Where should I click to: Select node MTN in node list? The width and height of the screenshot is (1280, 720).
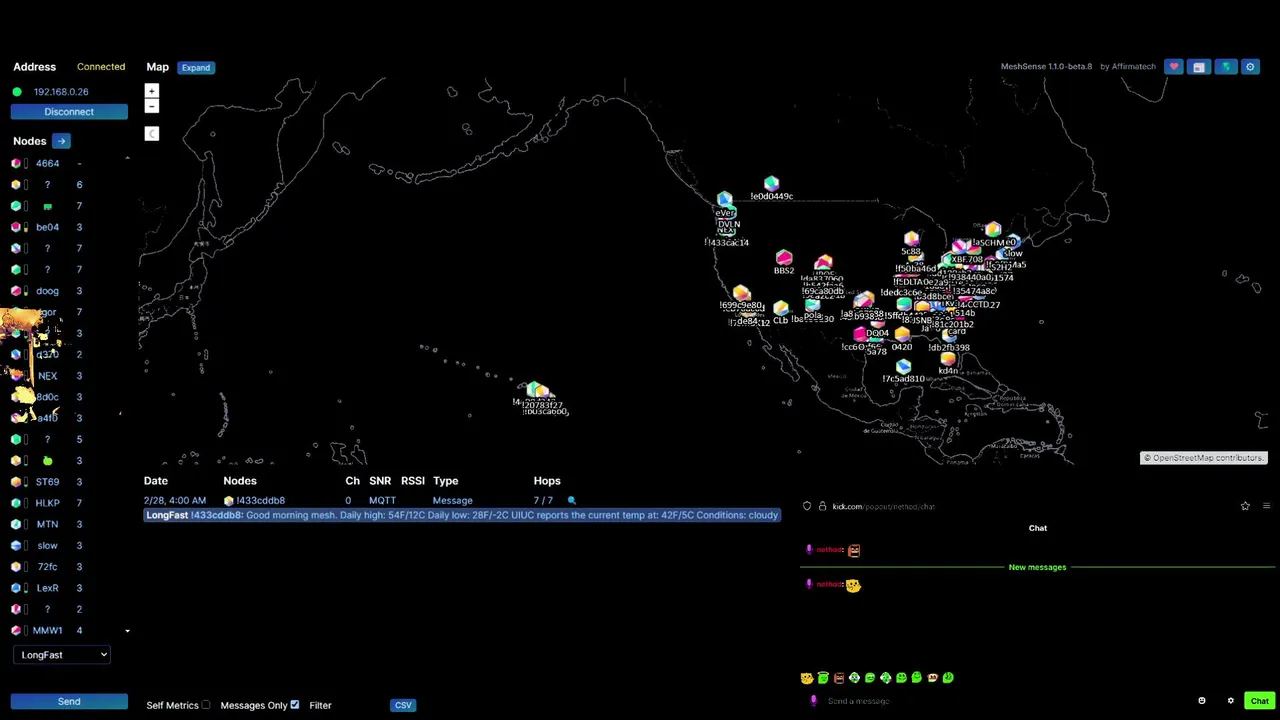(x=47, y=524)
